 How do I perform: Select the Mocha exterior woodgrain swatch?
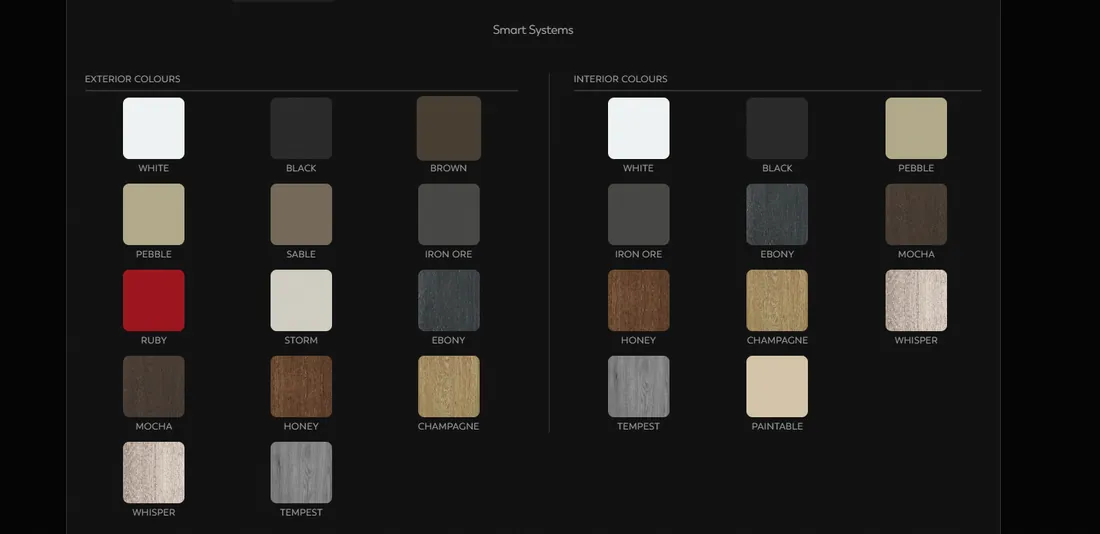coord(154,387)
